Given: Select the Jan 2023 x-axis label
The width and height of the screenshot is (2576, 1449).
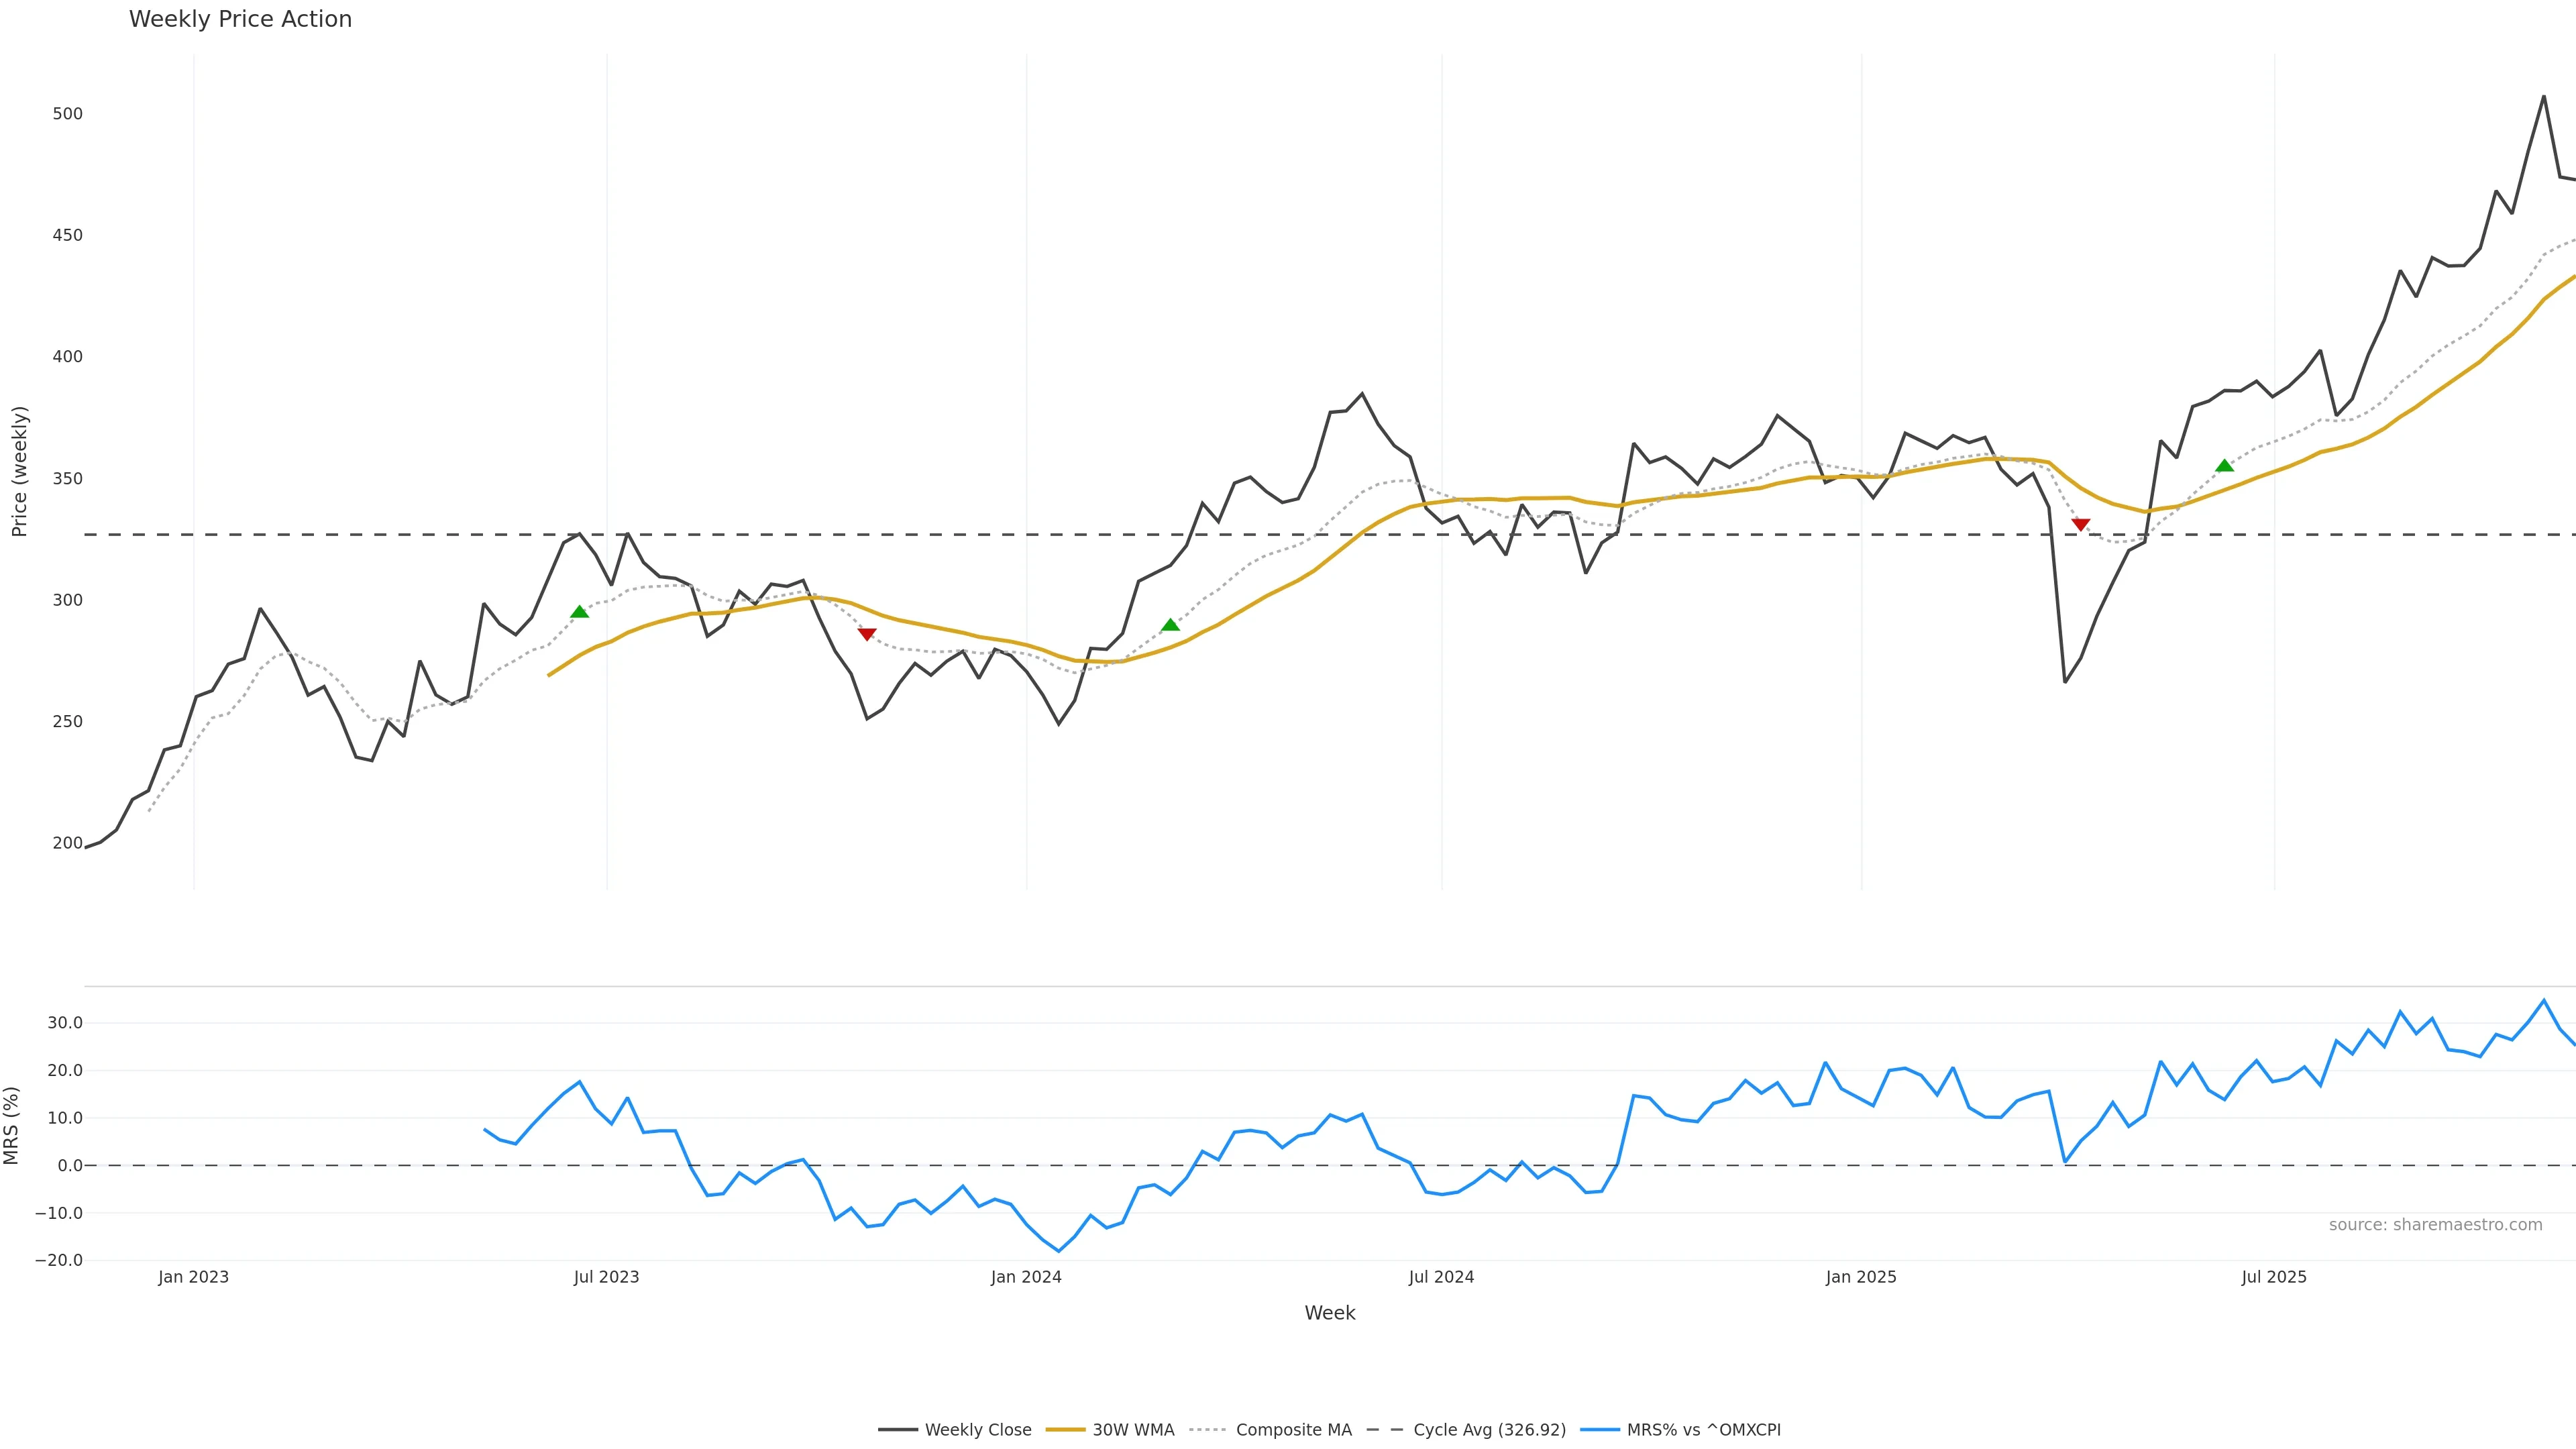Looking at the screenshot, I should click(x=193, y=1277).
